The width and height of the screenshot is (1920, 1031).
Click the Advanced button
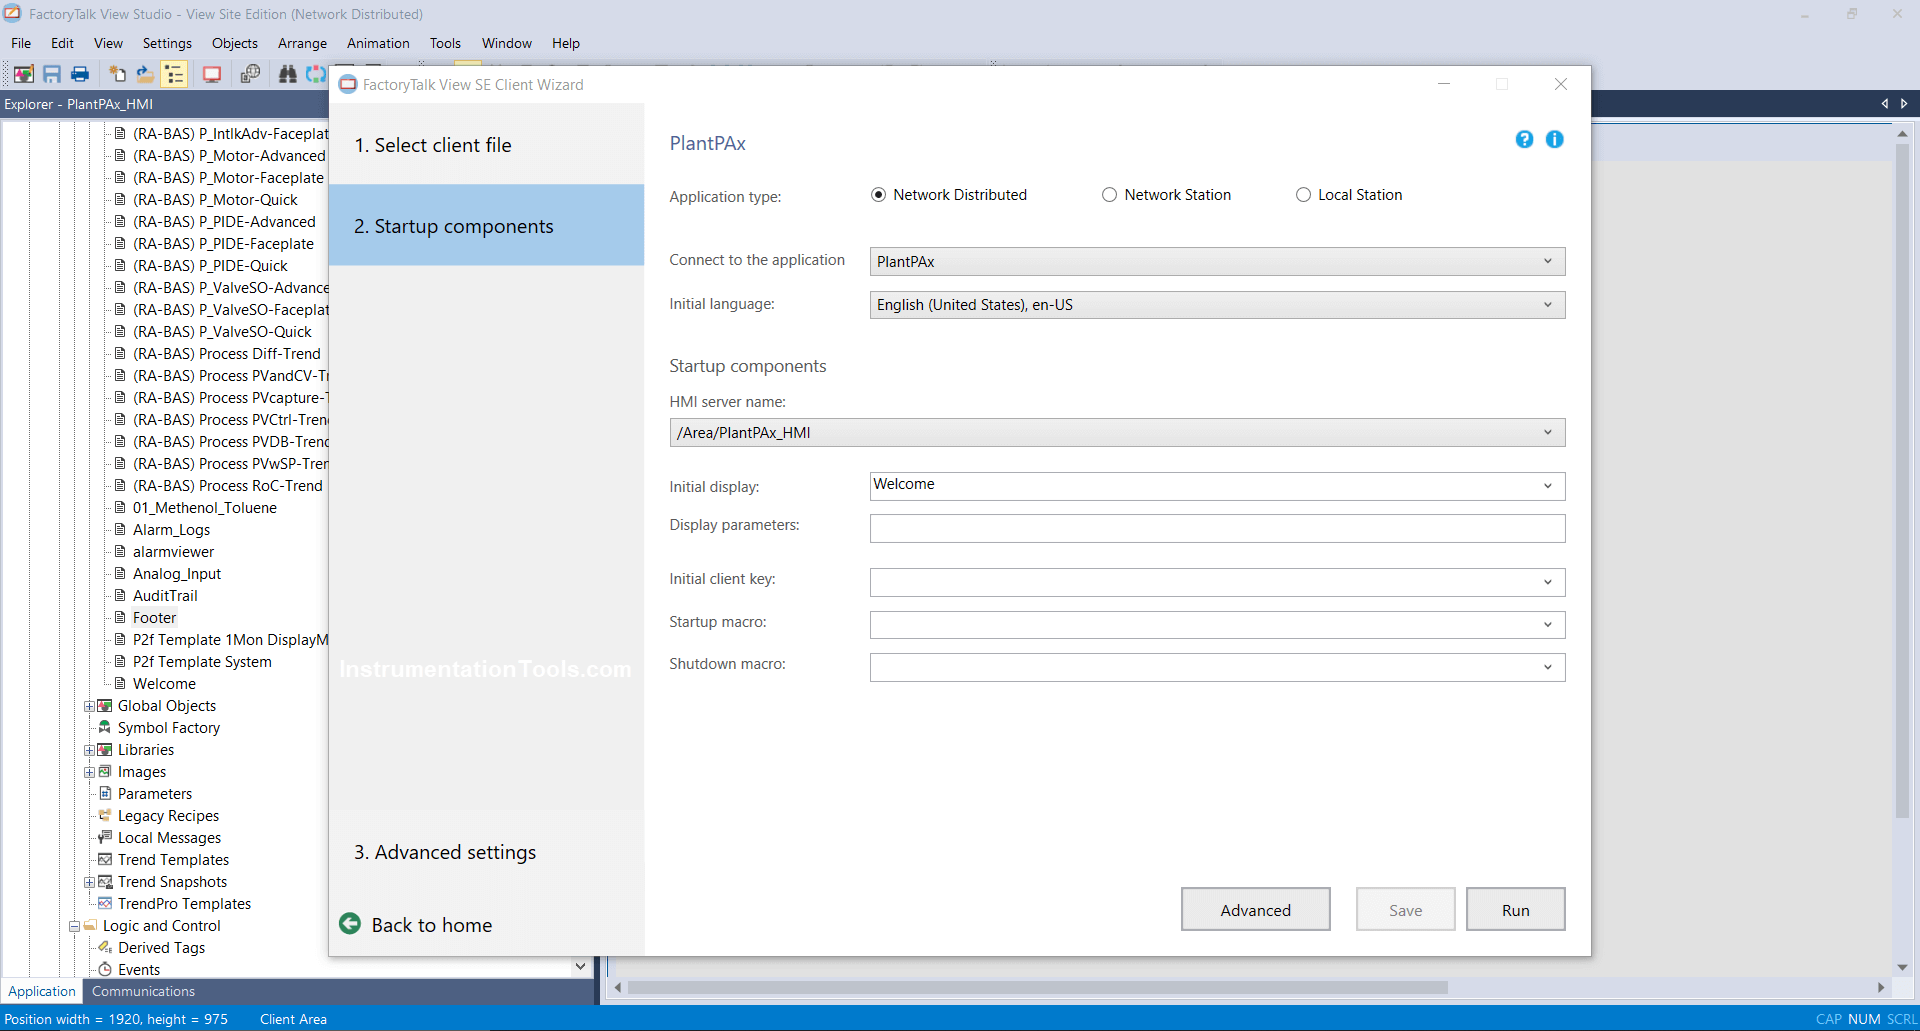[x=1255, y=910]
